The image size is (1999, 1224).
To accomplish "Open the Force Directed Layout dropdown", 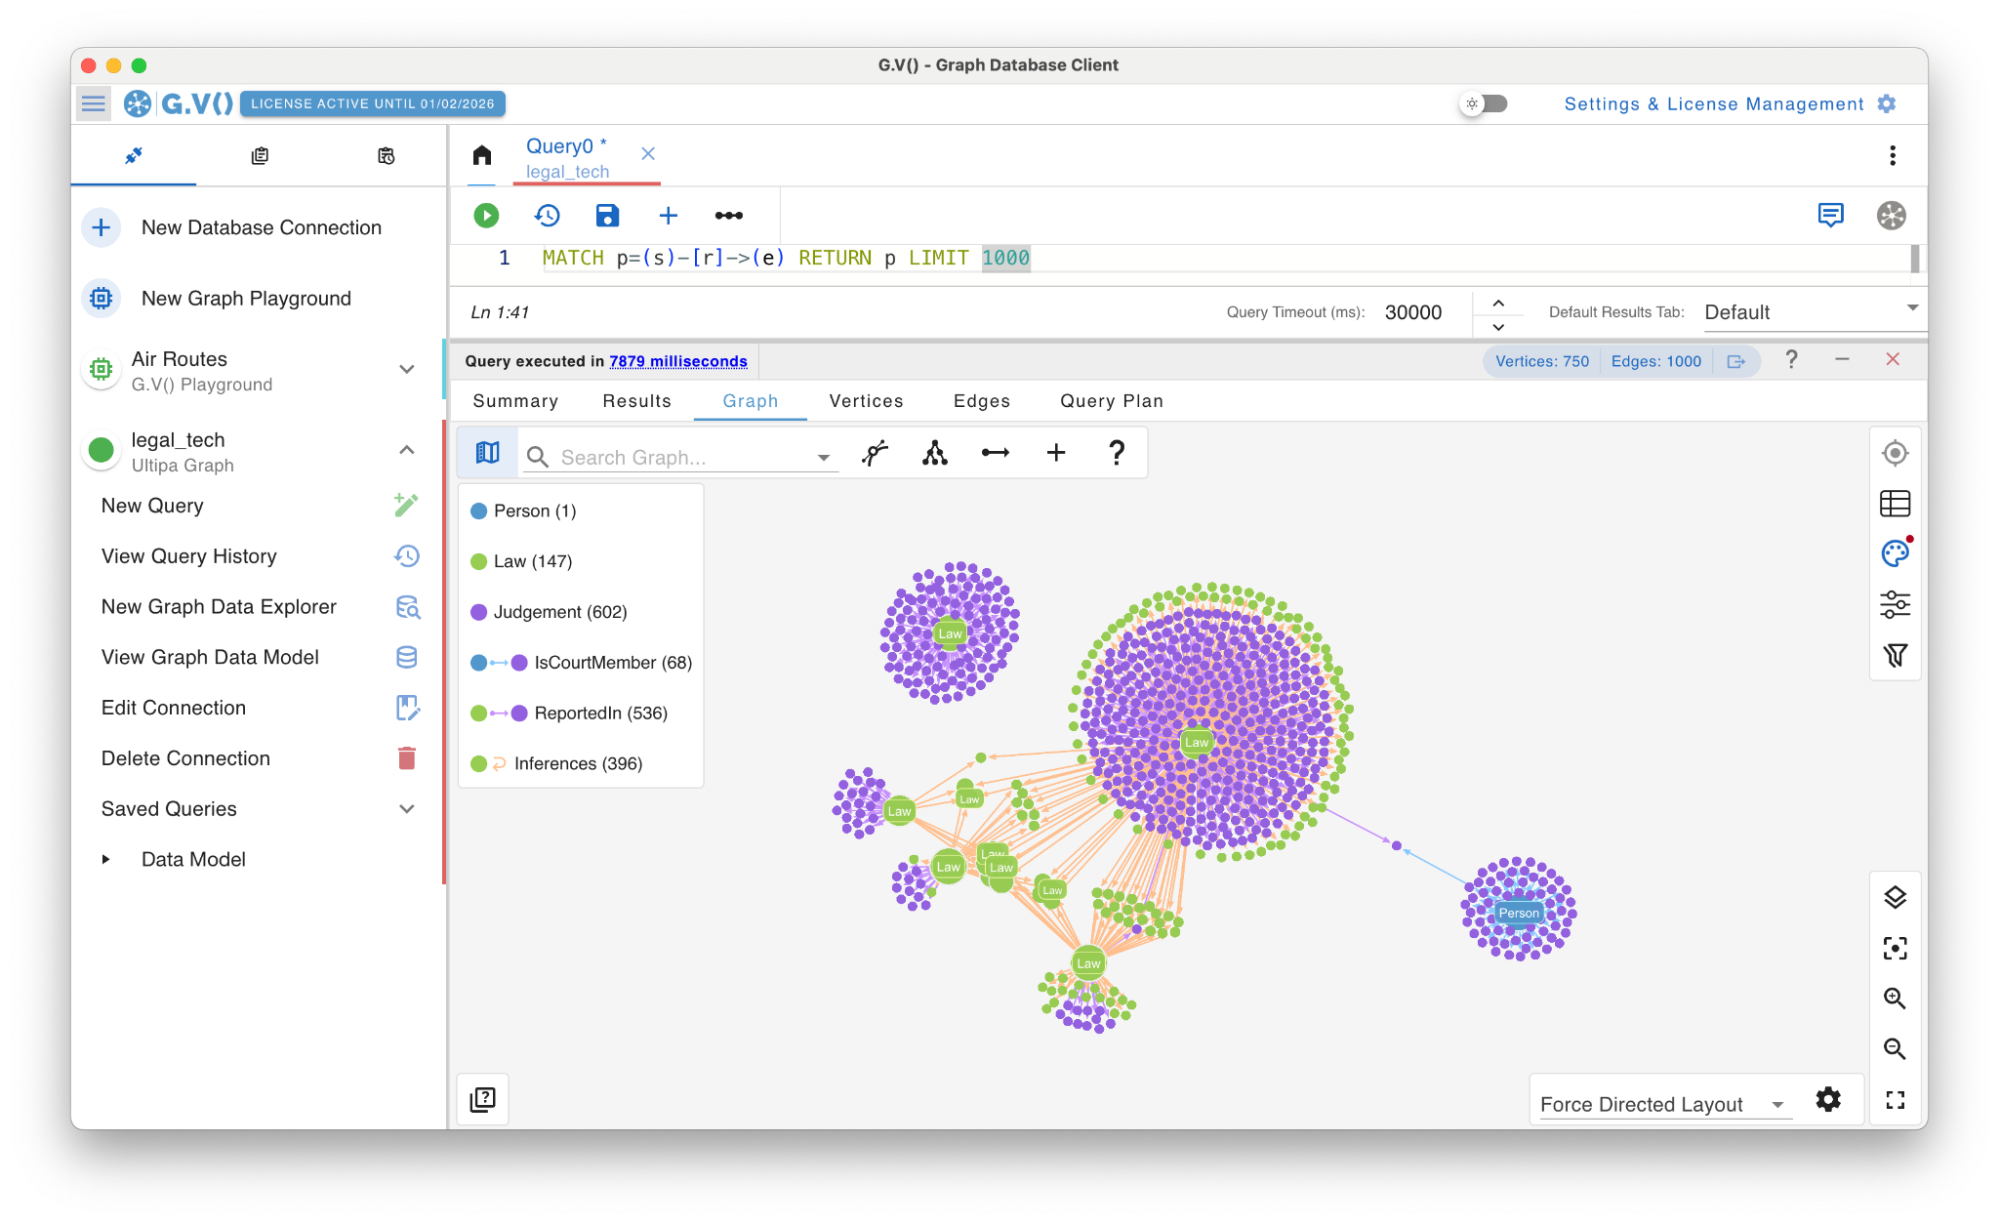I will point(1661,1104).
